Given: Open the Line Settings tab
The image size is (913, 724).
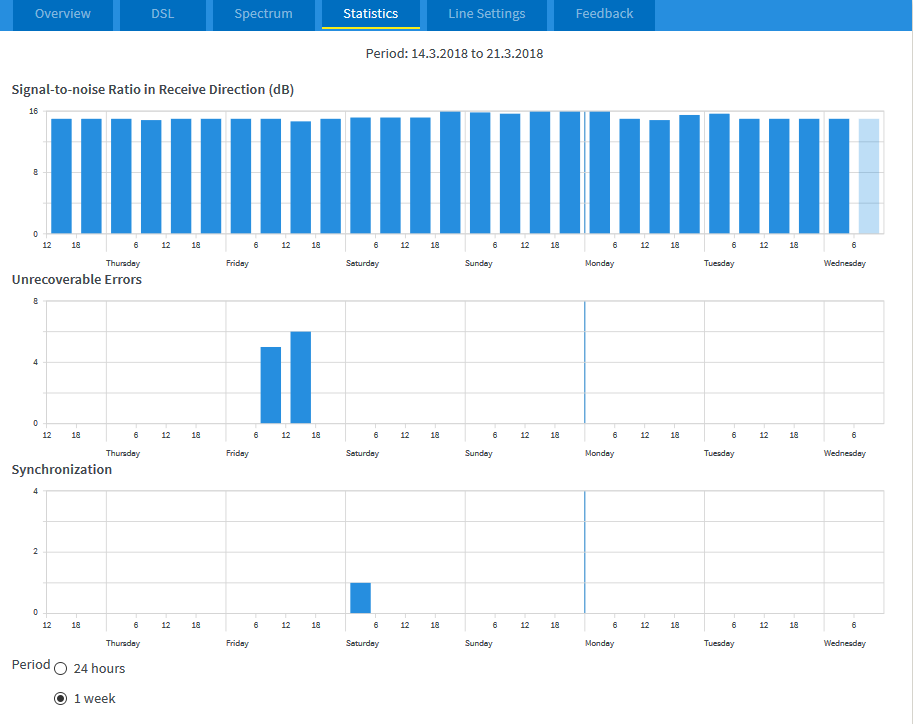Looking at the screenshot, I should tap(486, 14).
